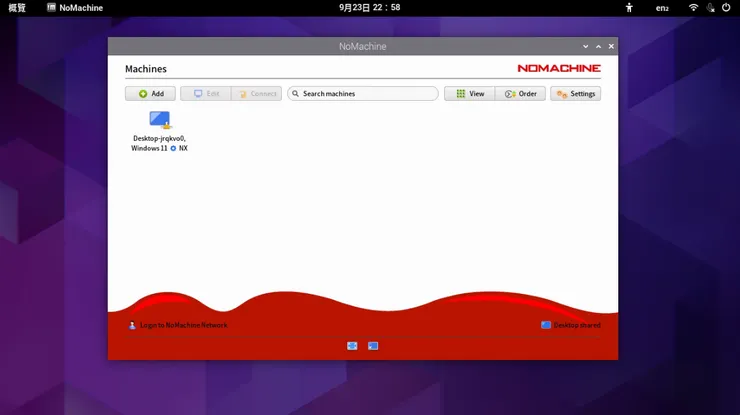
Task: Open the Order options
Action: (x=520, y=93)
